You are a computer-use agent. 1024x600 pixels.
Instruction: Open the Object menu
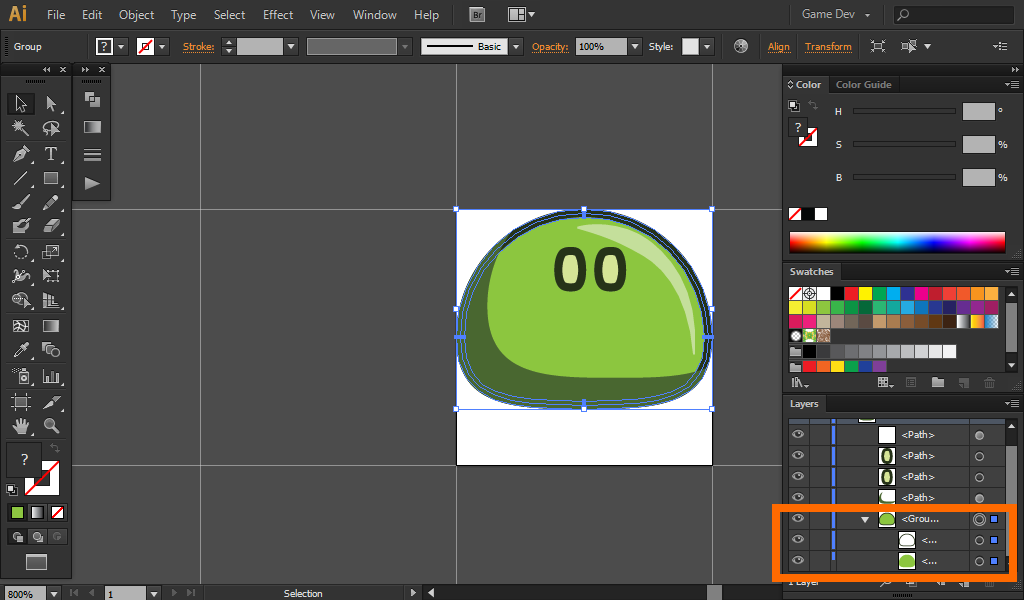[x=136, y=15]
